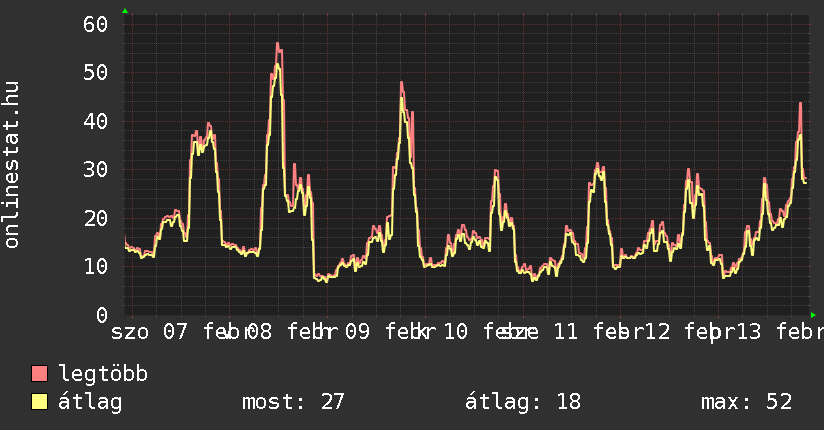Click the green arrow ending the x-axis
Viewport: 824px width, 430px height.
point(815,315)
